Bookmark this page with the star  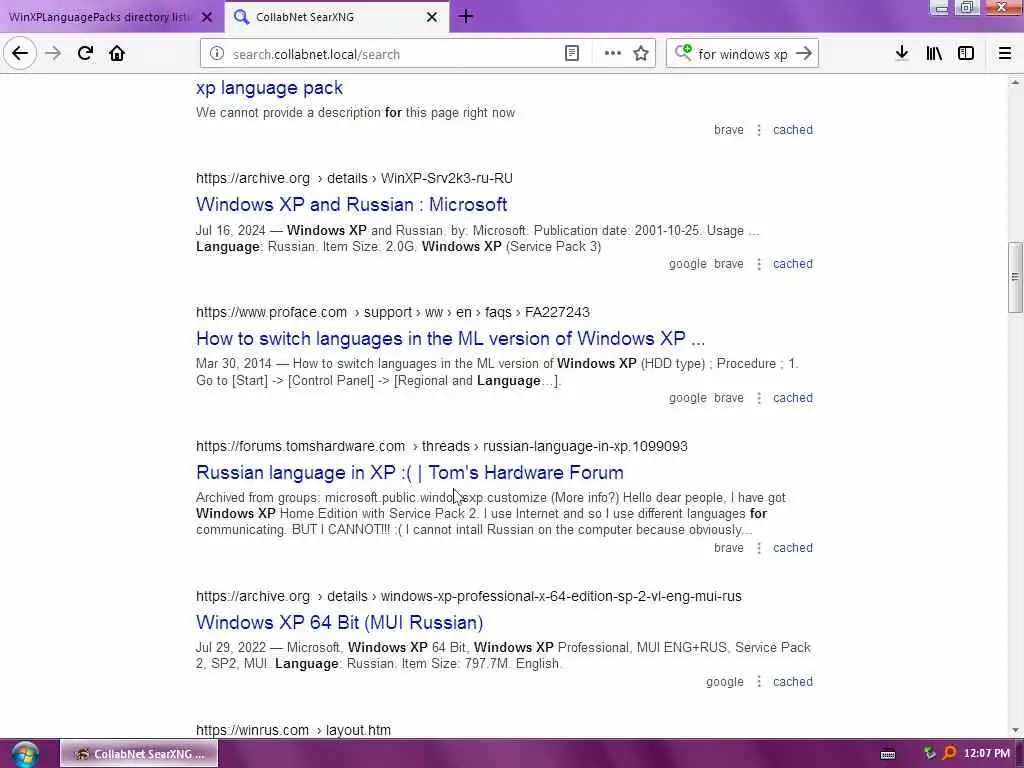click(x=641, y=54)
